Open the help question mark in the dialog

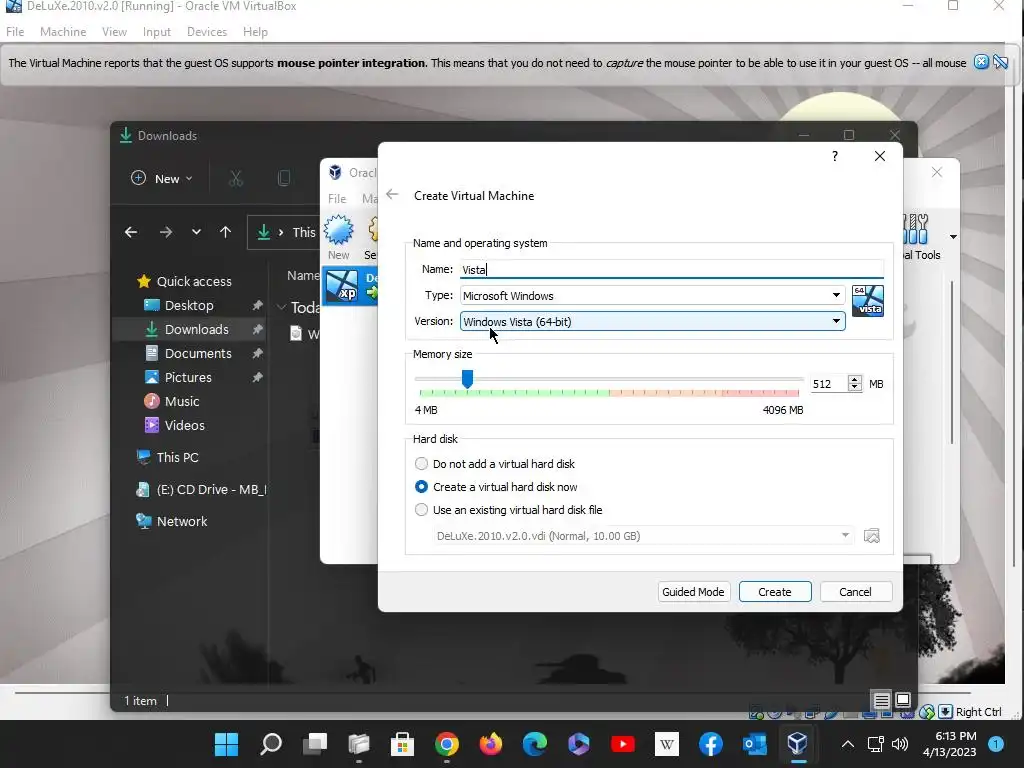point(835,156)
